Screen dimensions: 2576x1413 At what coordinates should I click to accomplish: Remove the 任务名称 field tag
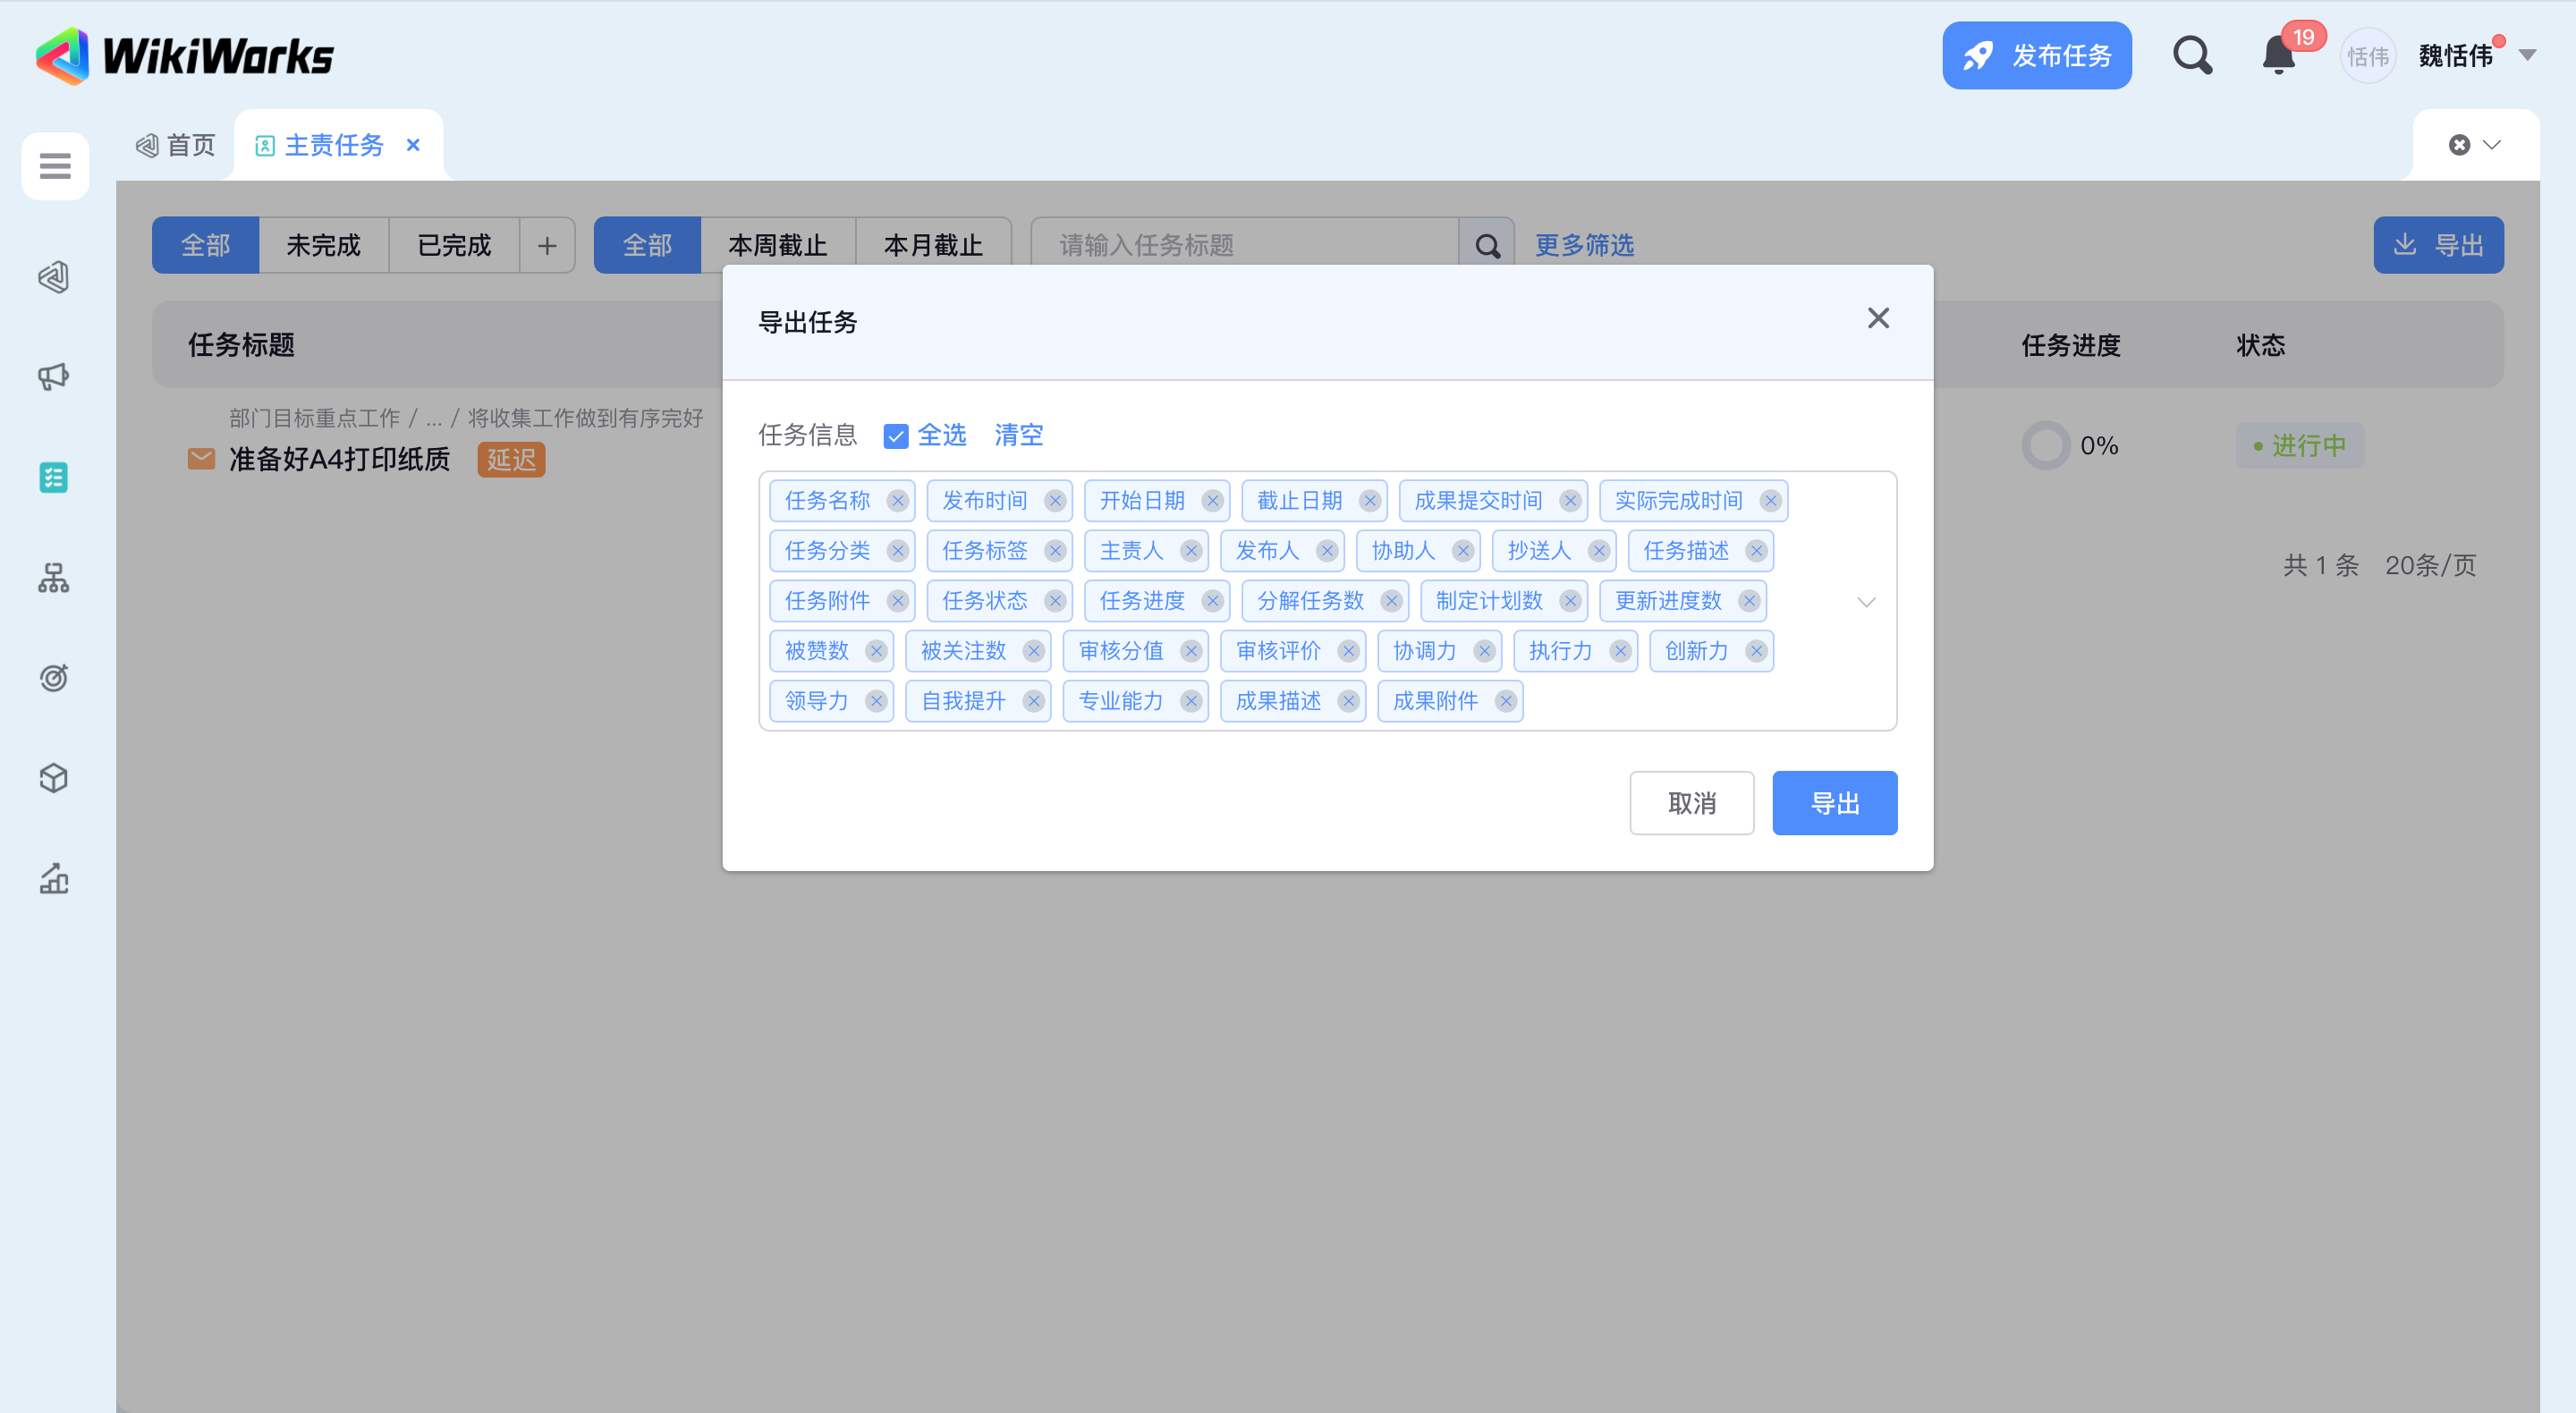(897, 501)
